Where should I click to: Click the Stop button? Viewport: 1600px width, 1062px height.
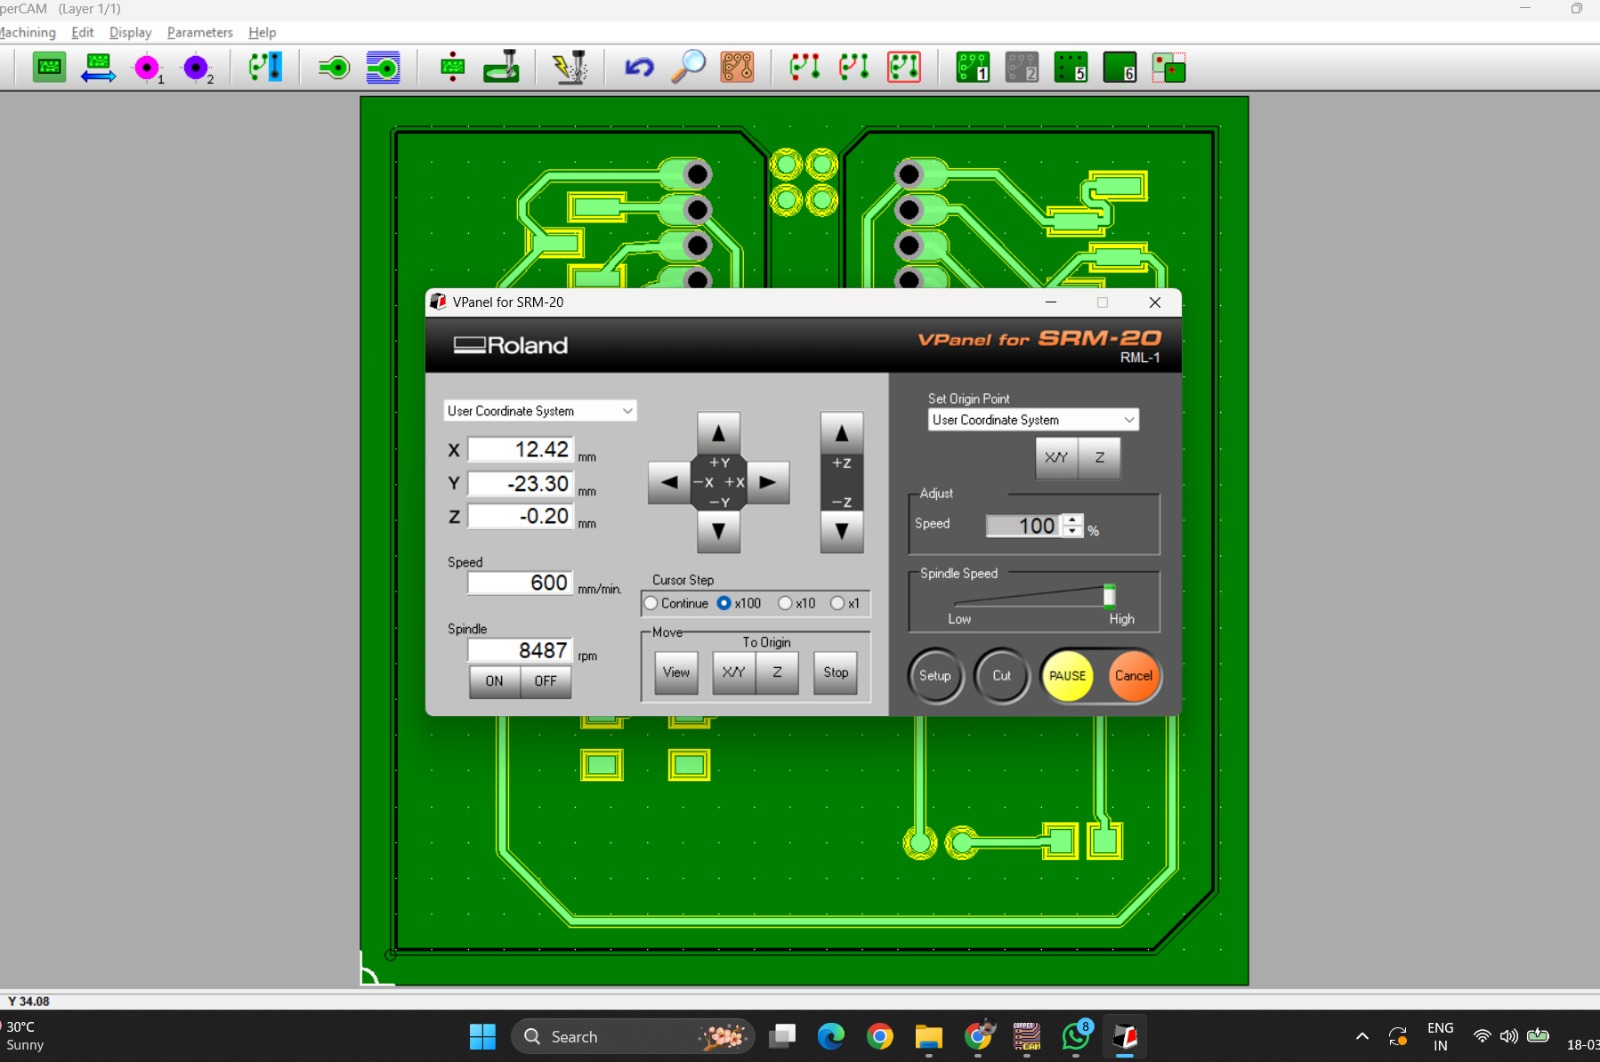click(836, 672)
